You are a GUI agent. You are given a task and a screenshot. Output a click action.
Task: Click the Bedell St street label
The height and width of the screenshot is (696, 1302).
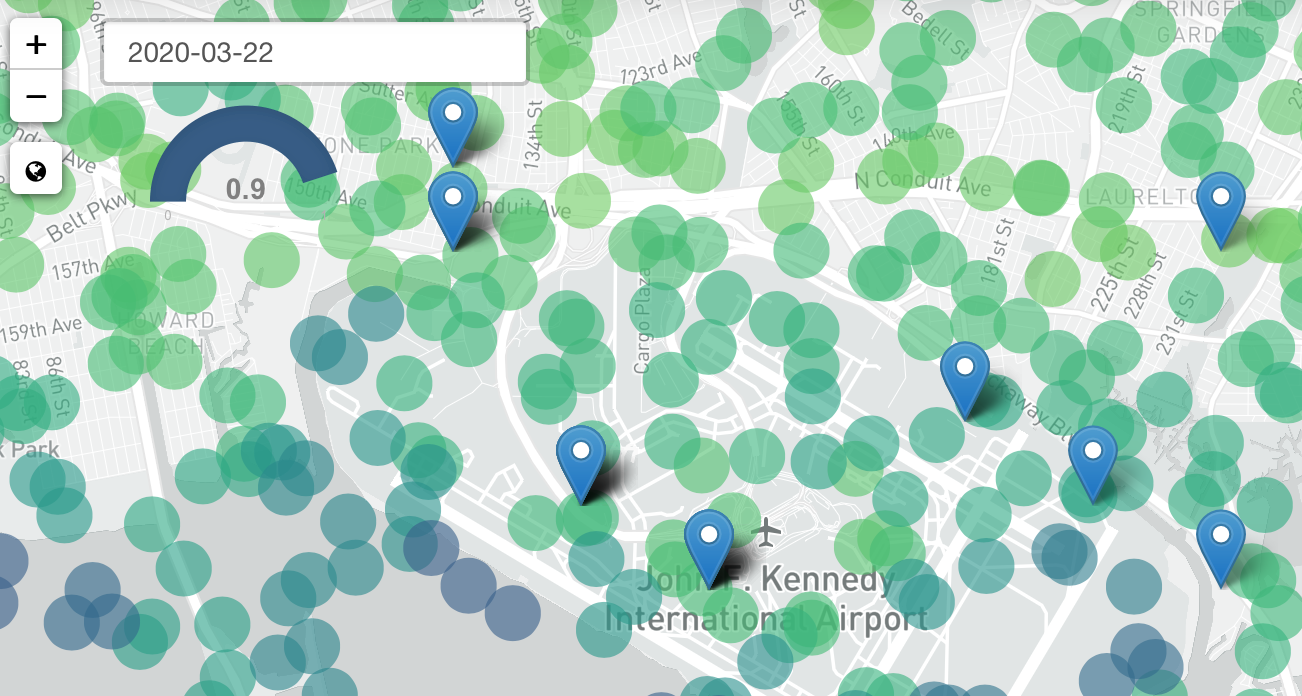(937, 29)
